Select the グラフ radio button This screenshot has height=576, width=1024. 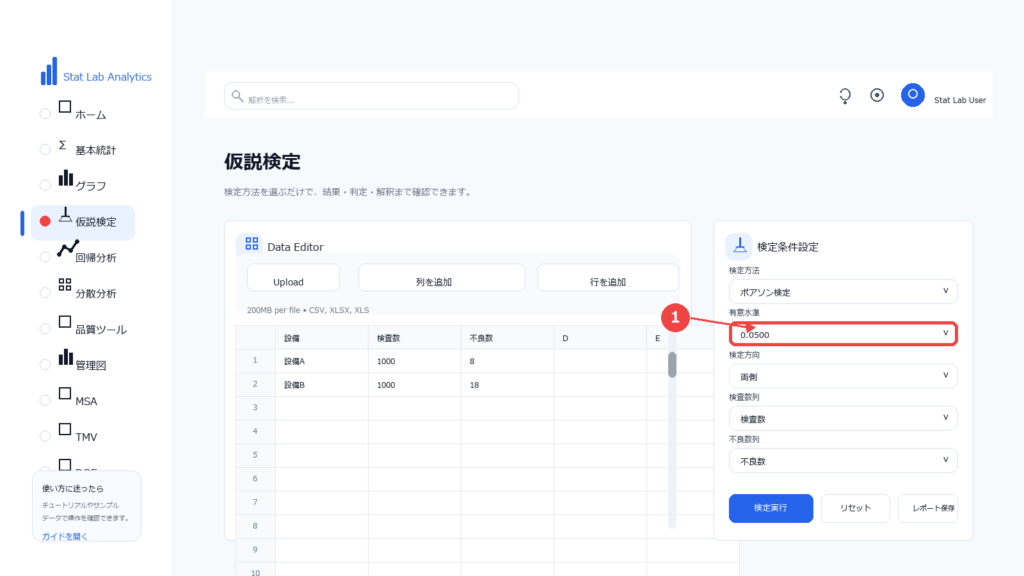45,185
